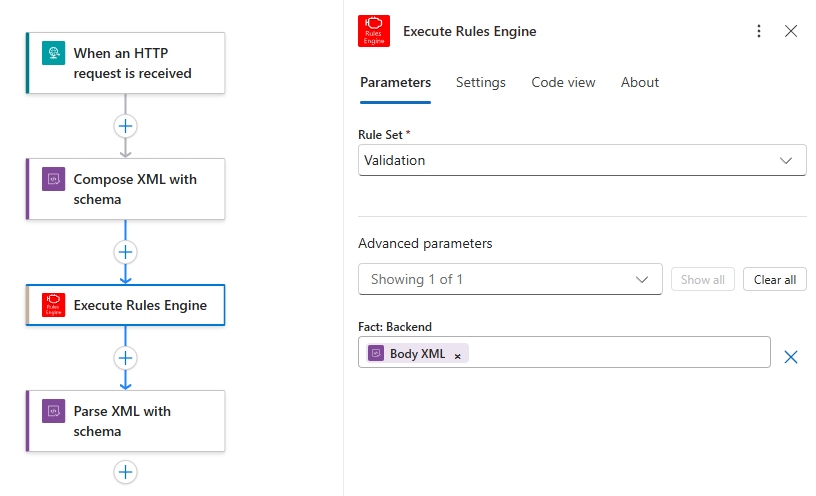Close the Execute Rules Engine panel
Screen dimensions: 816x496
(x=790, y=31)
